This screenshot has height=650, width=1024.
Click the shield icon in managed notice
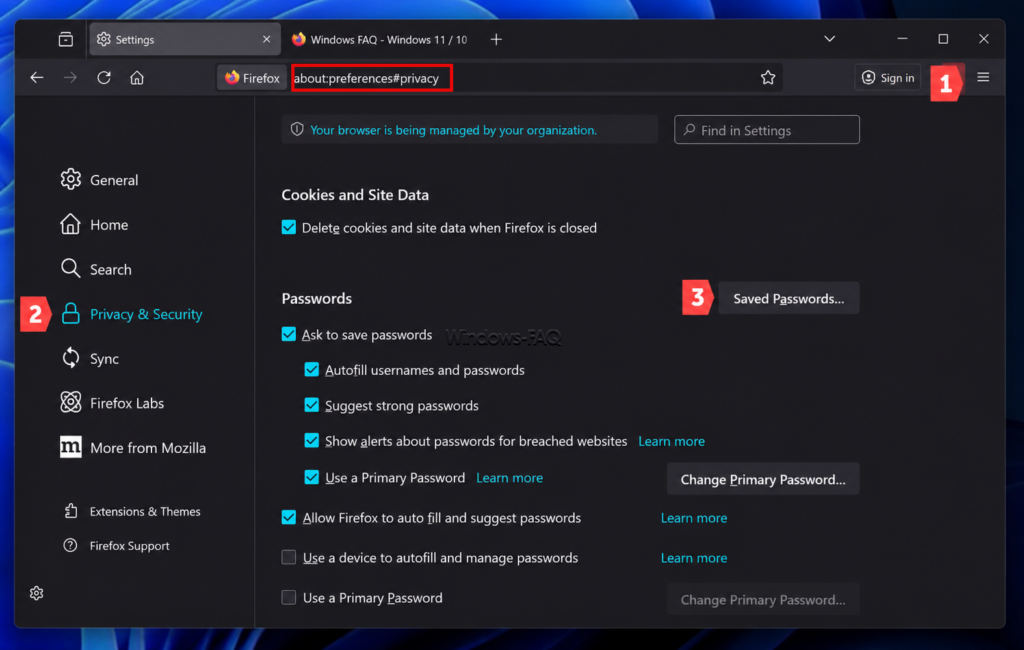pyautogui.click(x=297, y=129)
